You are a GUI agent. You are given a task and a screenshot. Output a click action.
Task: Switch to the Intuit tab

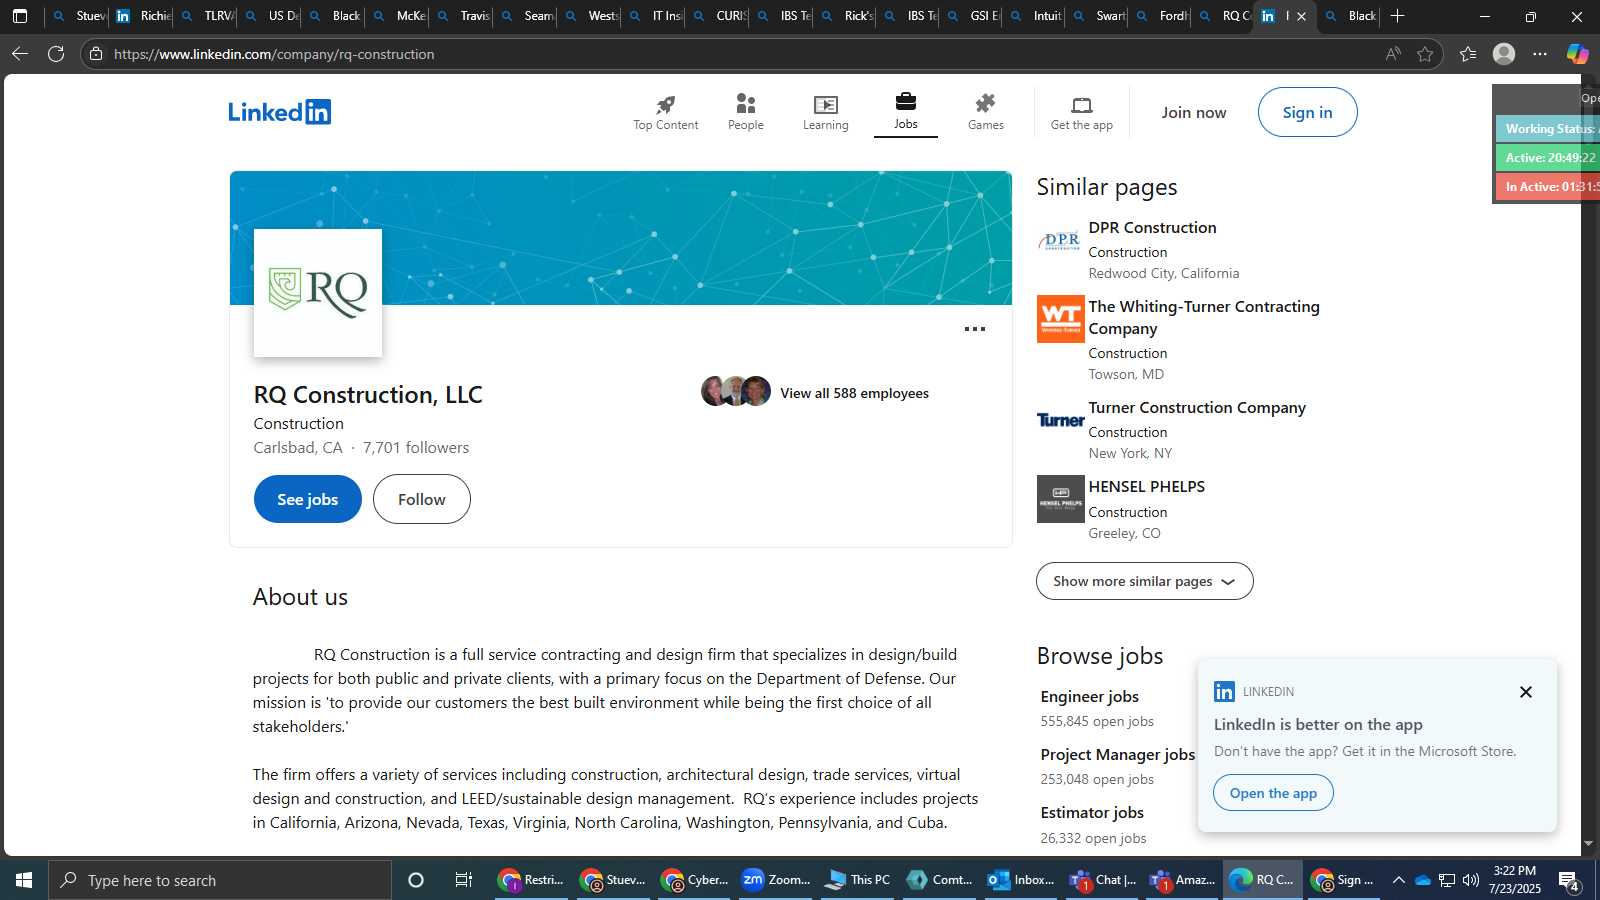1036,16
